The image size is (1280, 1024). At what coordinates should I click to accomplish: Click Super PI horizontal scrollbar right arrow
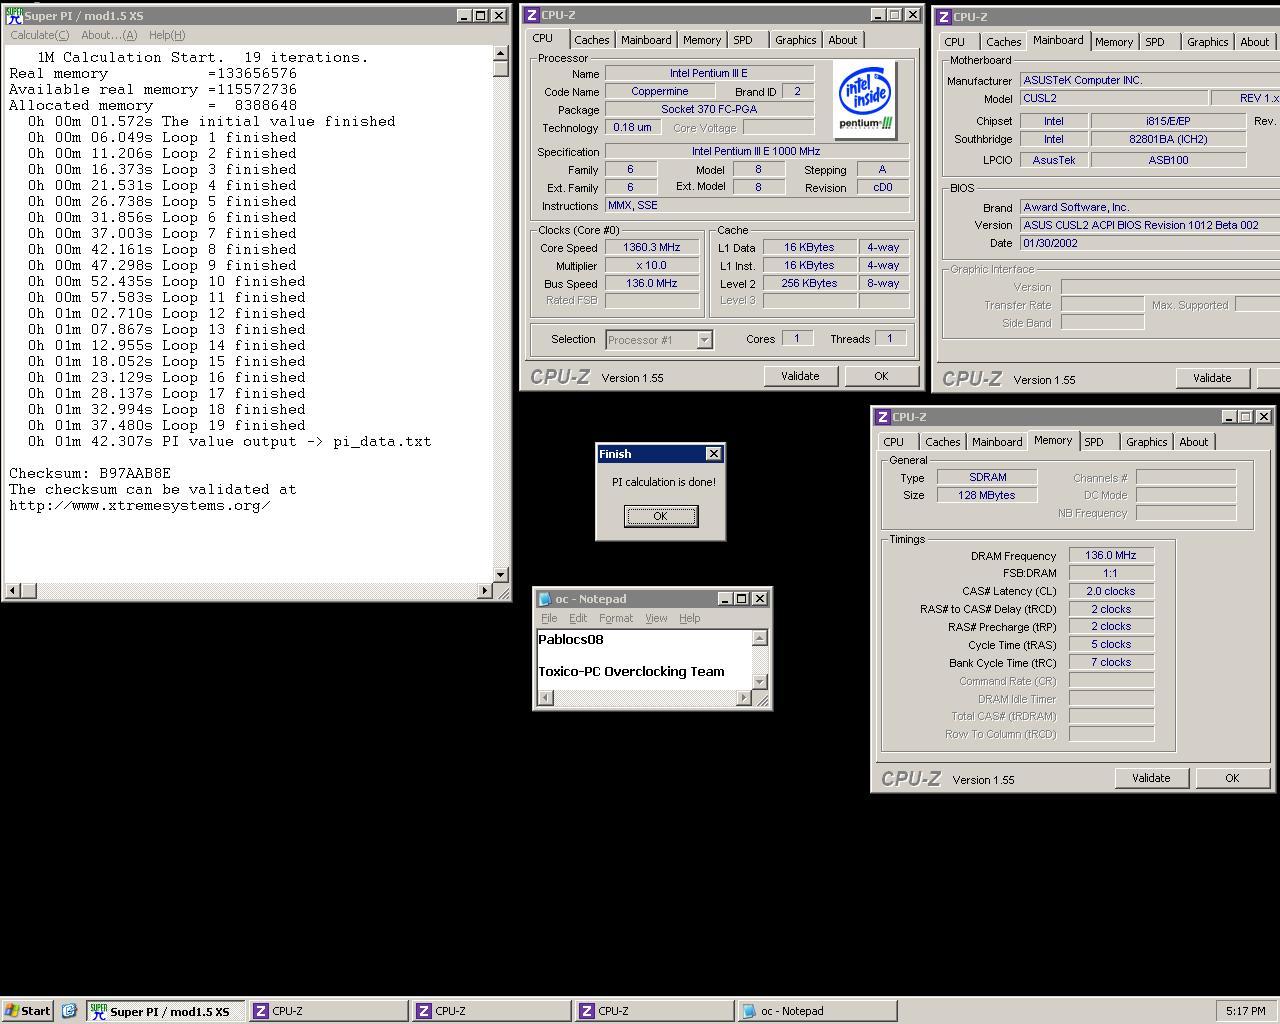pos(485,591)
